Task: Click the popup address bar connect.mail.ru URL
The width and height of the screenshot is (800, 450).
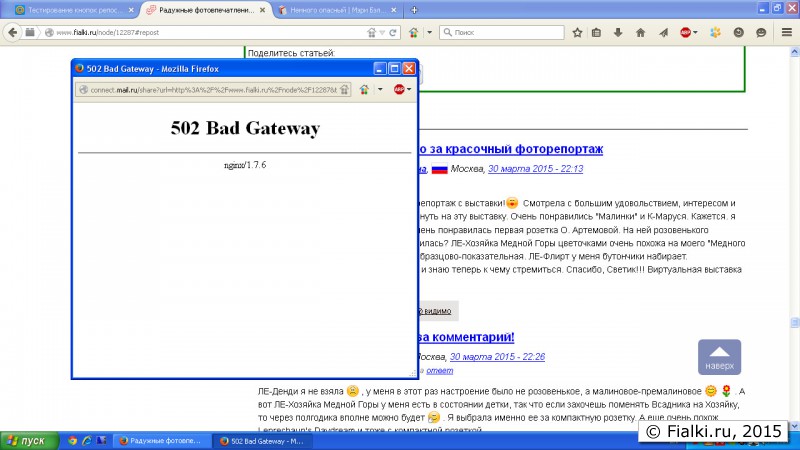Action: pos(213,90)
